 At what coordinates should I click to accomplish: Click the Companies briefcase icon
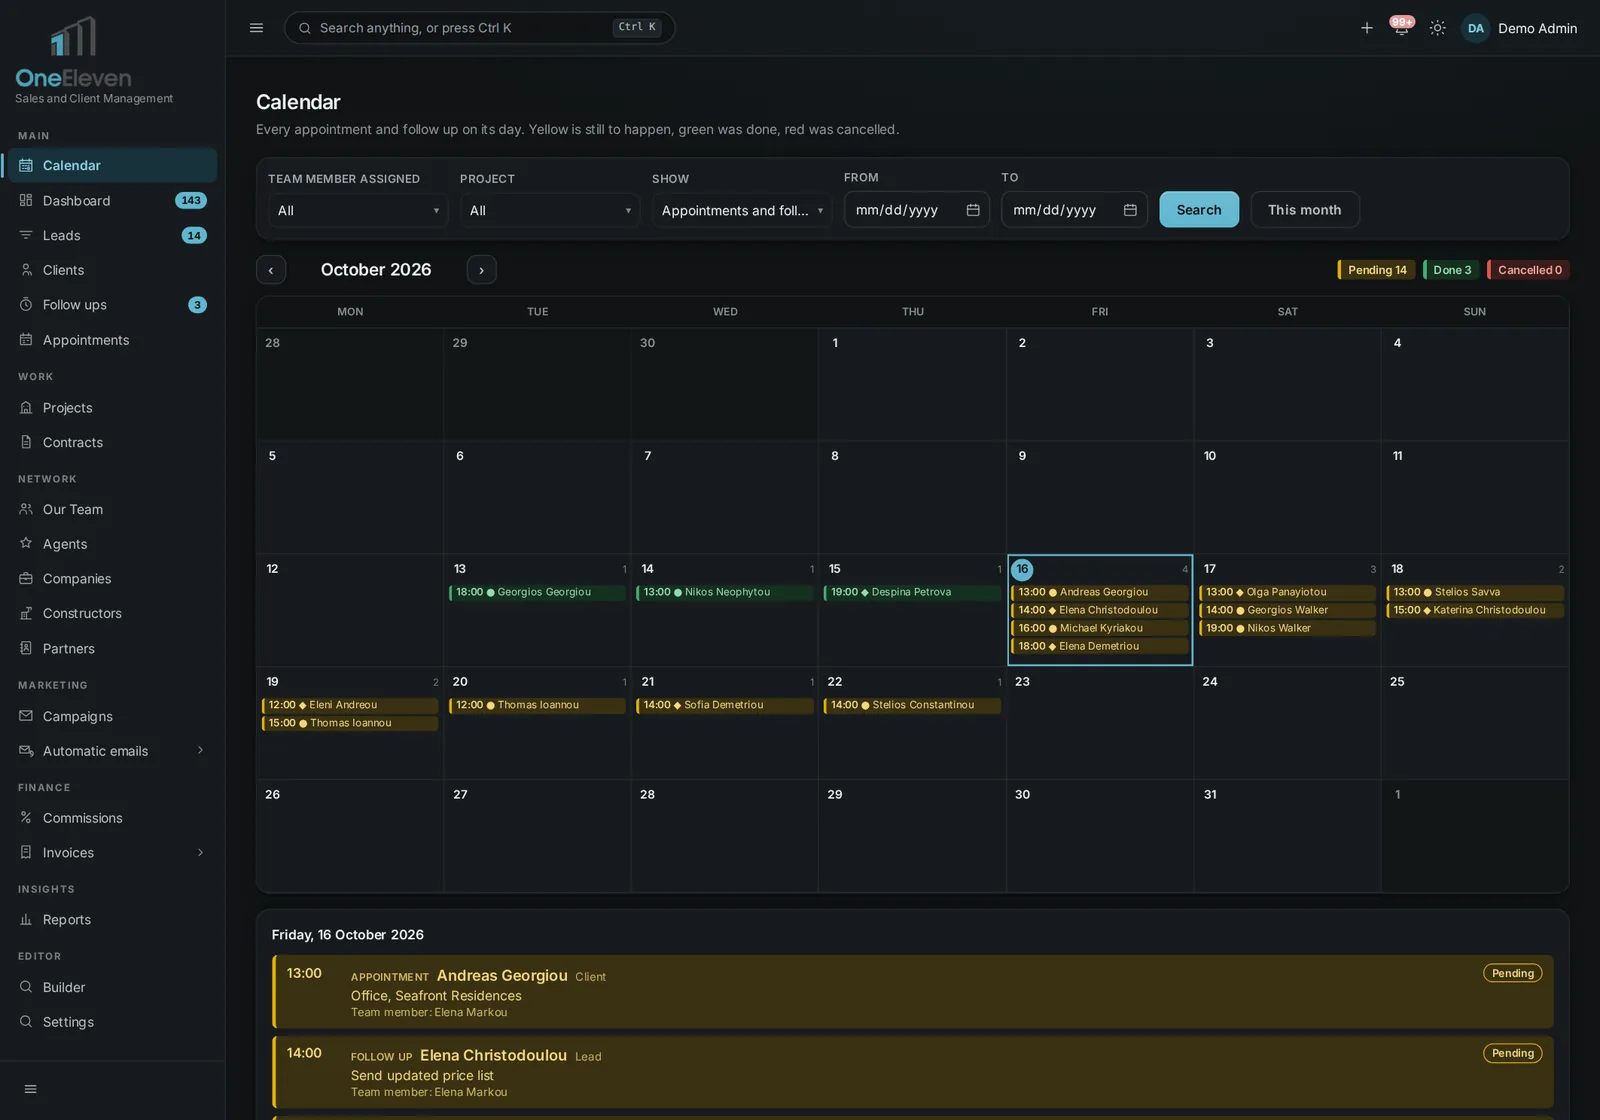pyautogui.click(x=26, y=578)
